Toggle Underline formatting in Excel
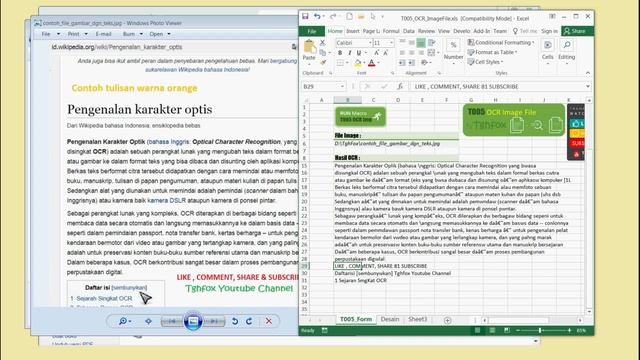 [359, 53]
